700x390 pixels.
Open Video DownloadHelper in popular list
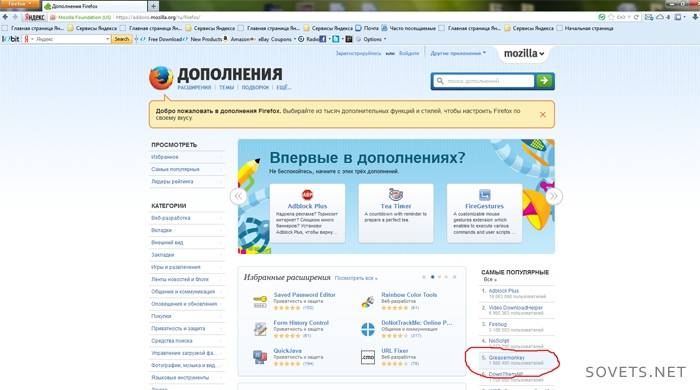(x=516, y=307)
